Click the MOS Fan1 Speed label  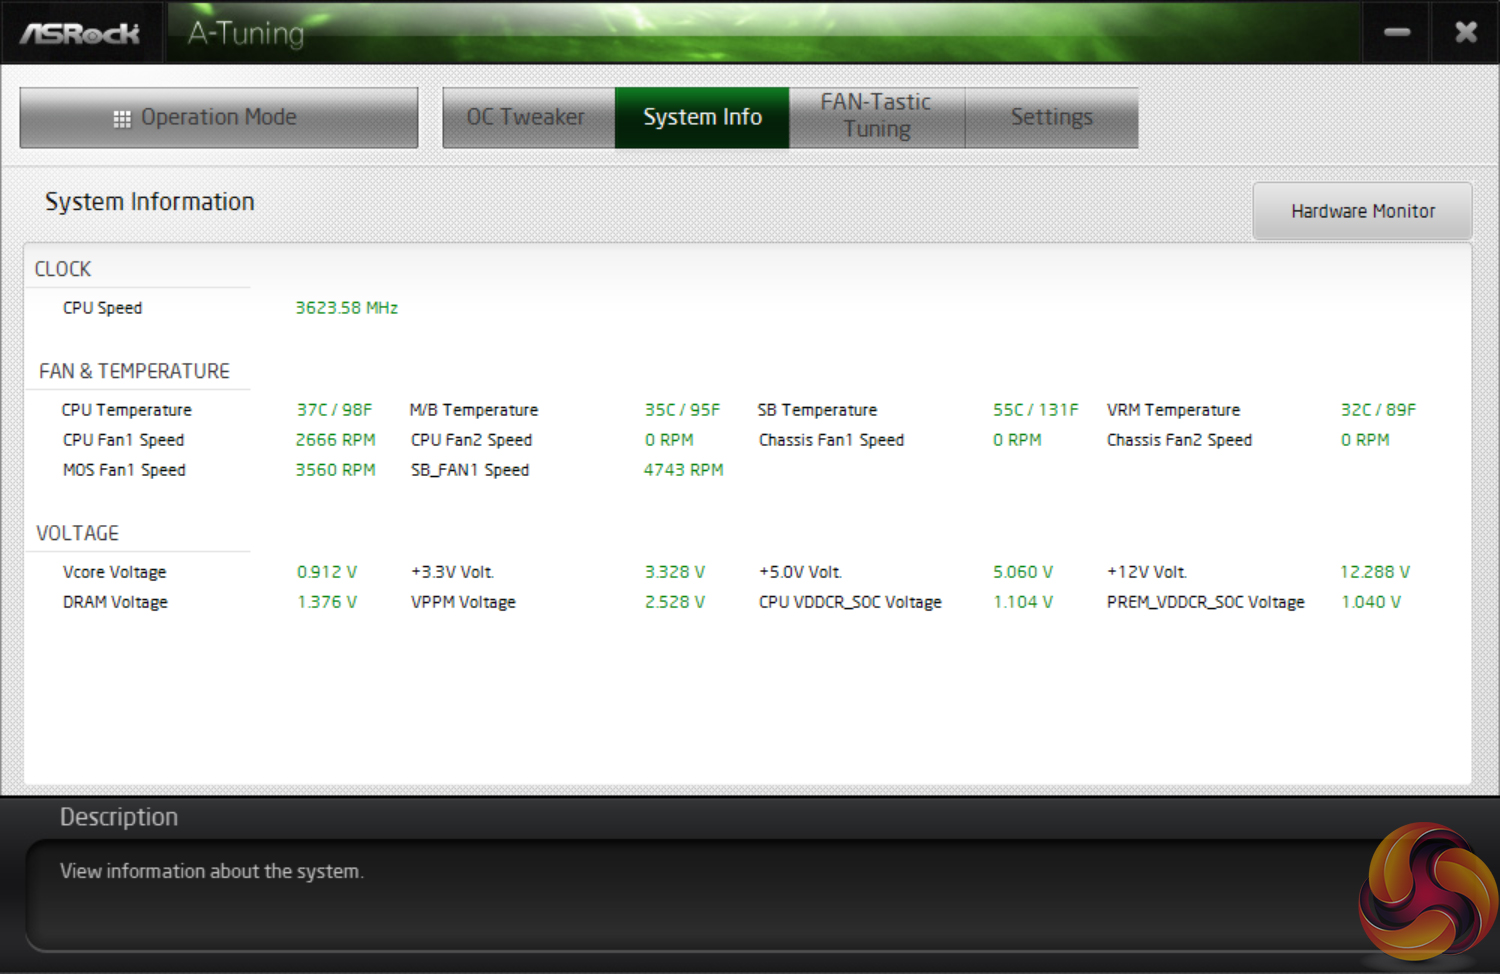(x=124, y=470)
